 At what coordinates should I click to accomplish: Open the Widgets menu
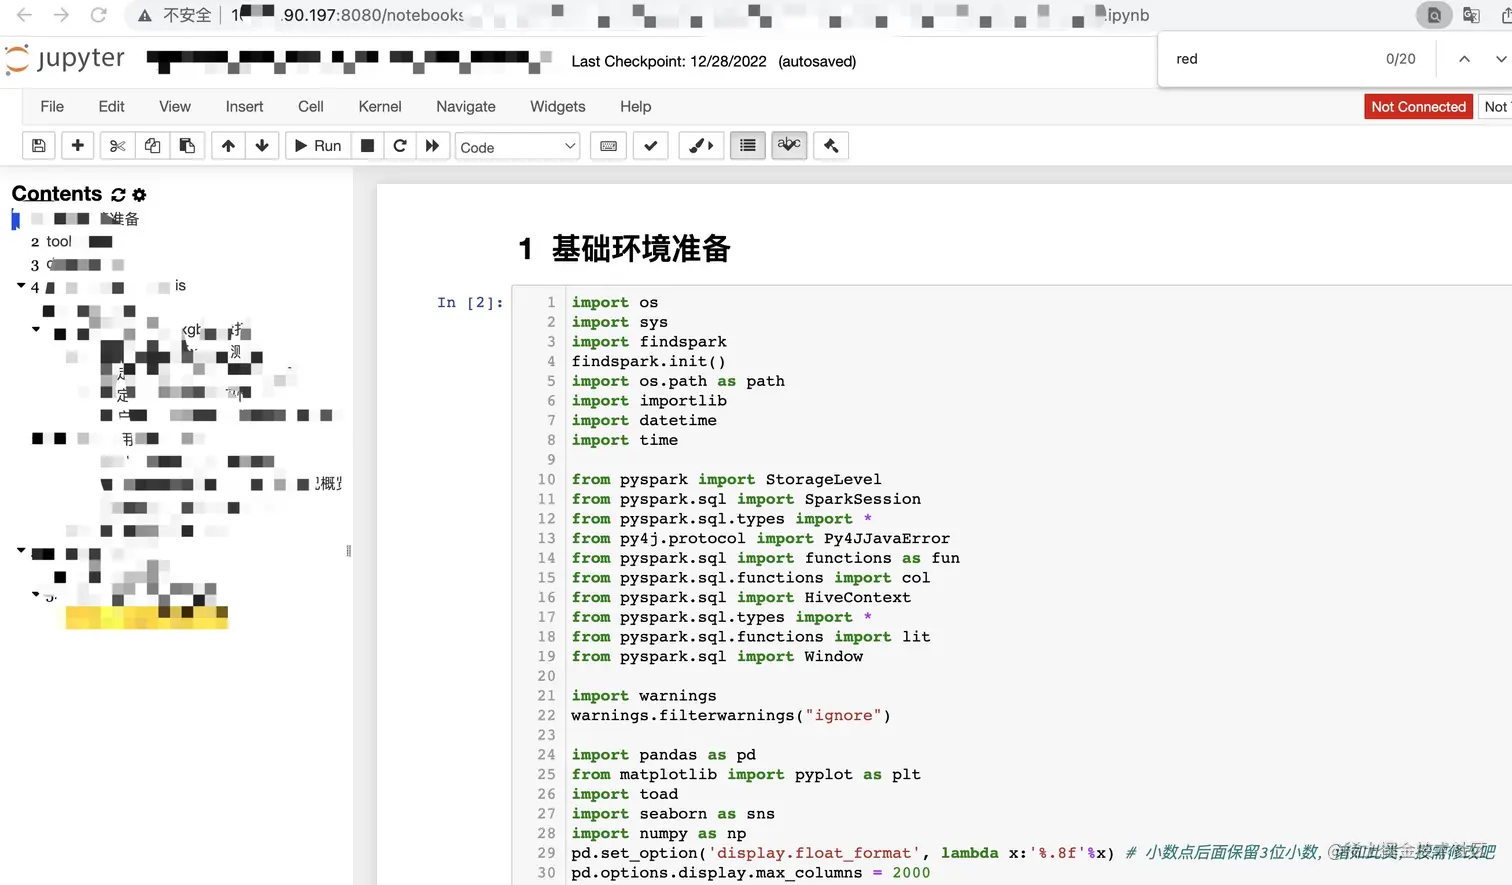pos(558,107)
